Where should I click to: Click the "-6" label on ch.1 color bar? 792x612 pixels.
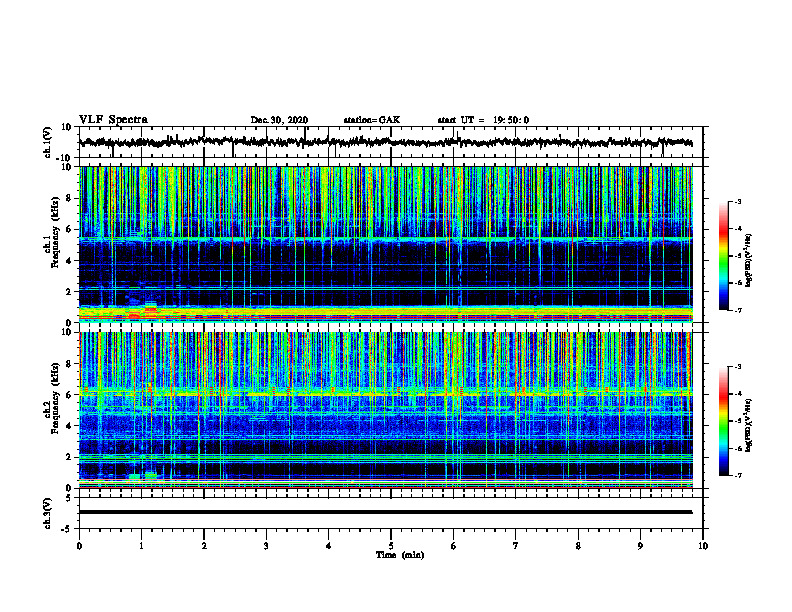(x=738, y=283)
